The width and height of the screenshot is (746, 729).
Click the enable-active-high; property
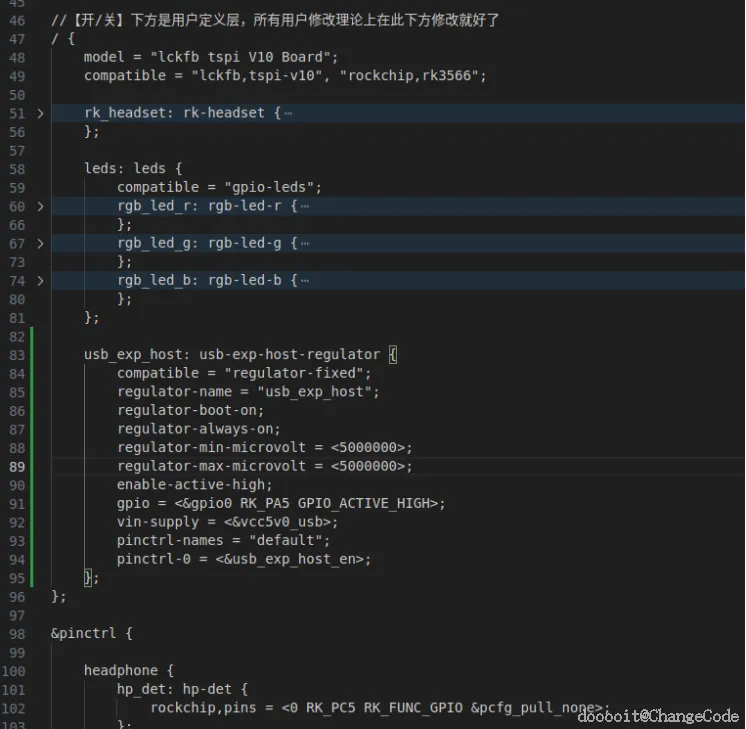pos(195,485)
